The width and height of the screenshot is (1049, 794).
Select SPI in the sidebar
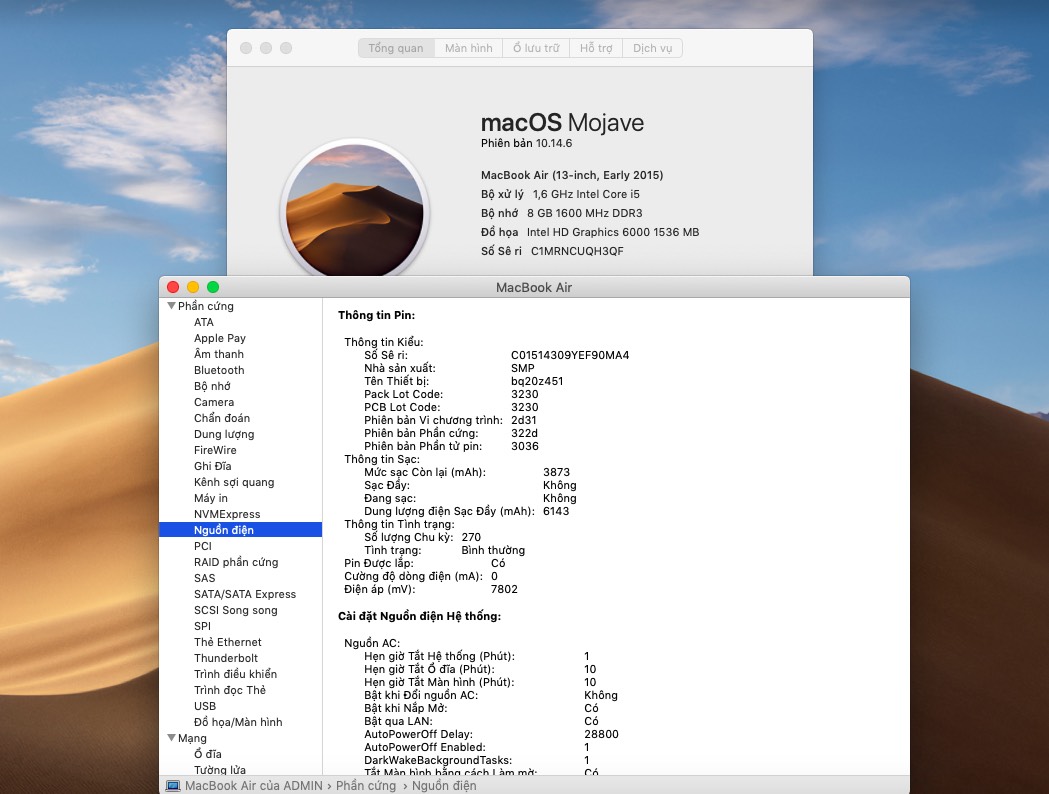click(x=203, y=626)
